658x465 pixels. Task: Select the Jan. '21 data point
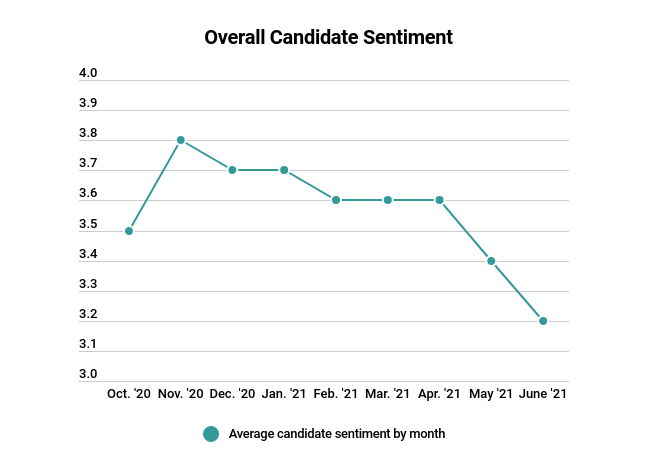click(x=284, y=170)
